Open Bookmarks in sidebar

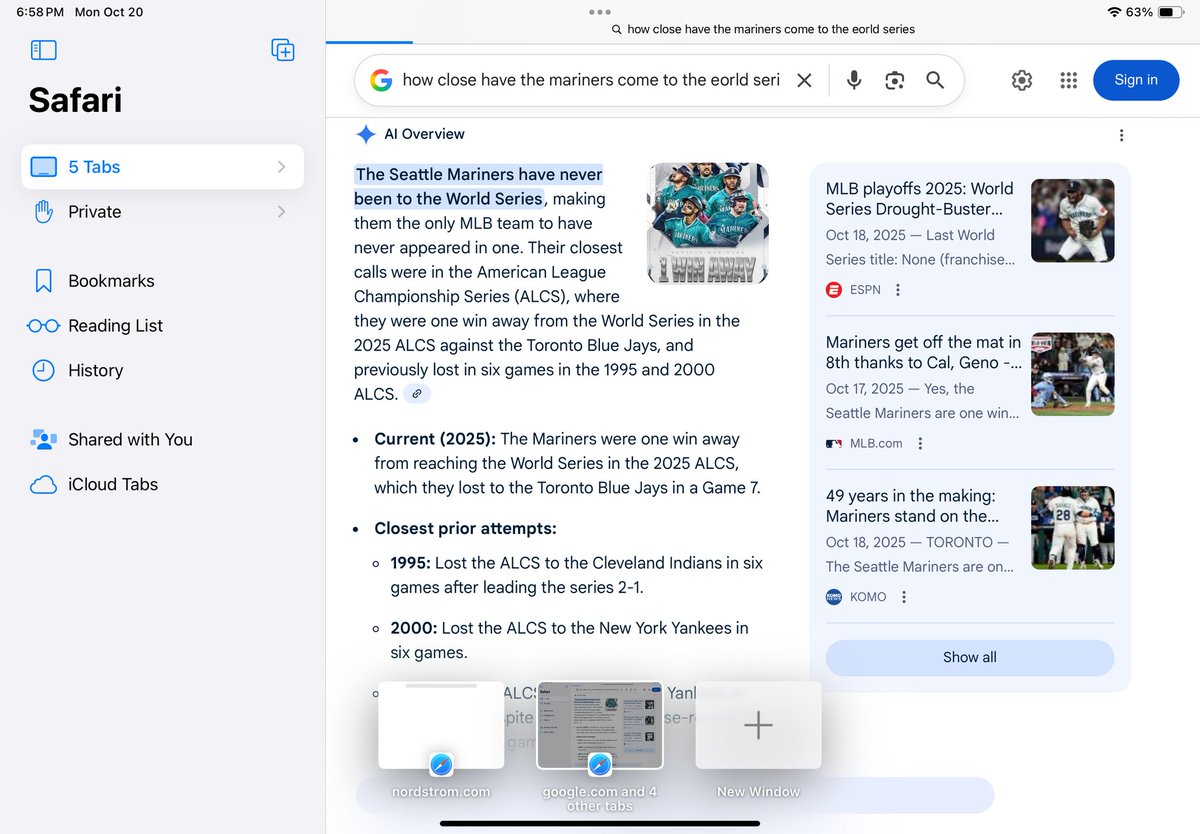pos(111,281)
